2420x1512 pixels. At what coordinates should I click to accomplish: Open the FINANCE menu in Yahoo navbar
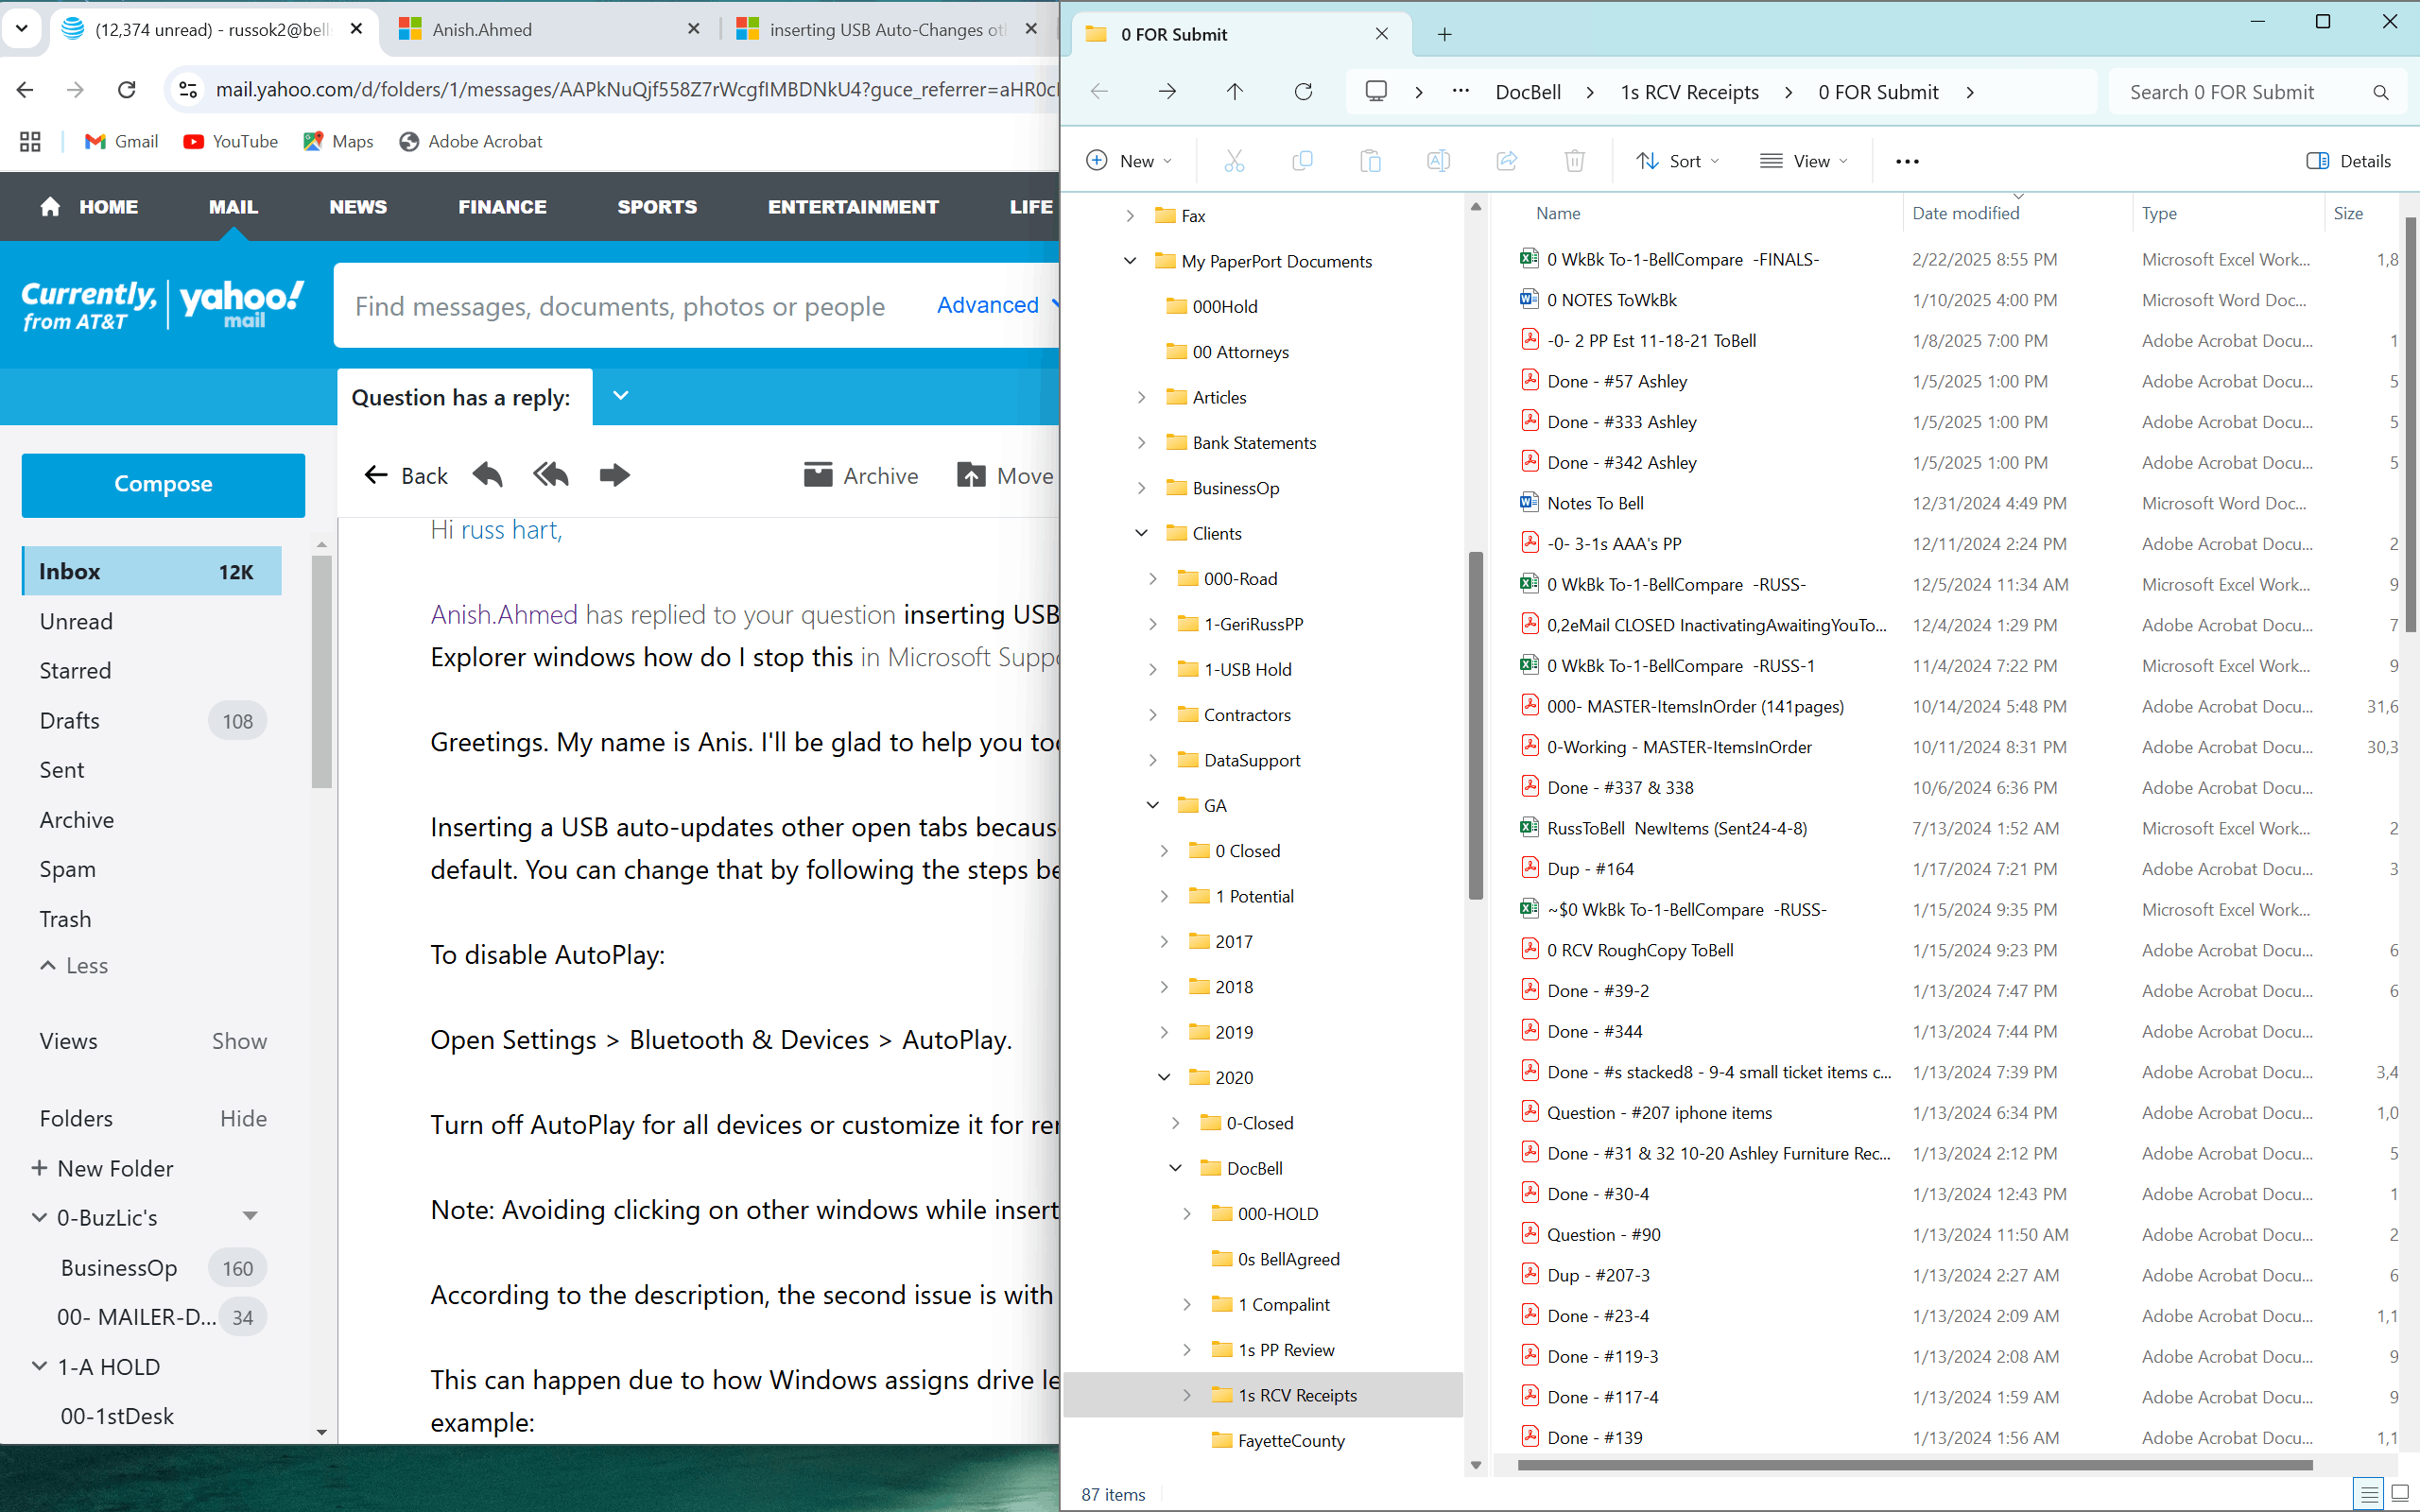(502, 207)
